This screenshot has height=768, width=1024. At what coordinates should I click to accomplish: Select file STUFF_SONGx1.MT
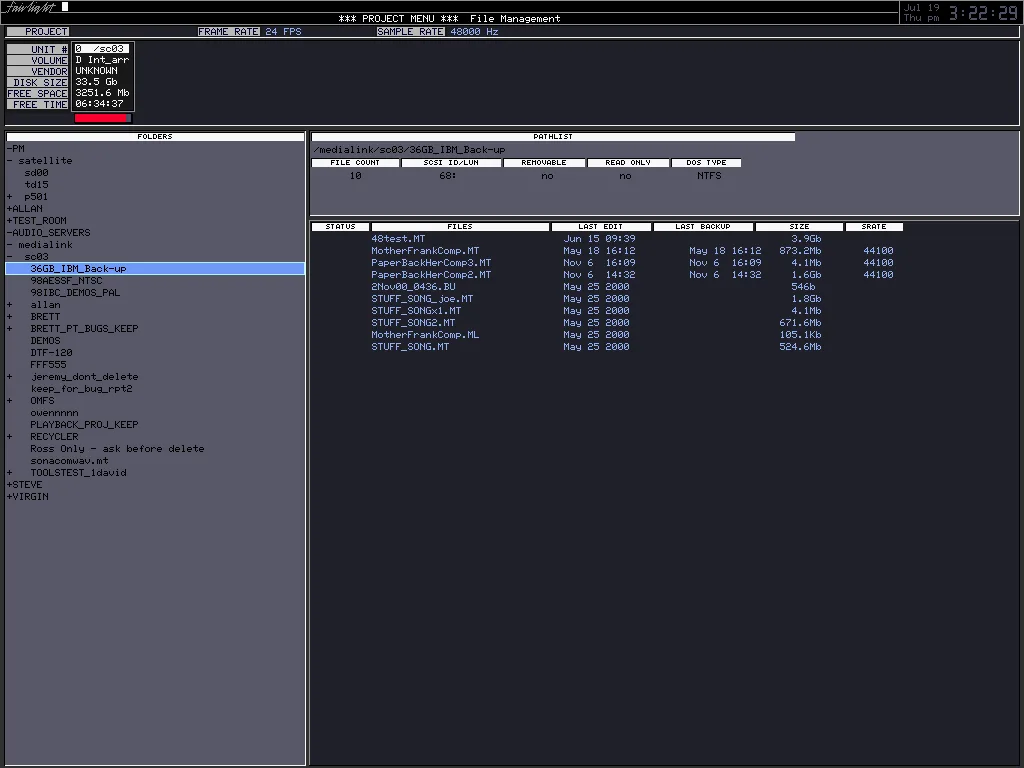coord(416,311)
